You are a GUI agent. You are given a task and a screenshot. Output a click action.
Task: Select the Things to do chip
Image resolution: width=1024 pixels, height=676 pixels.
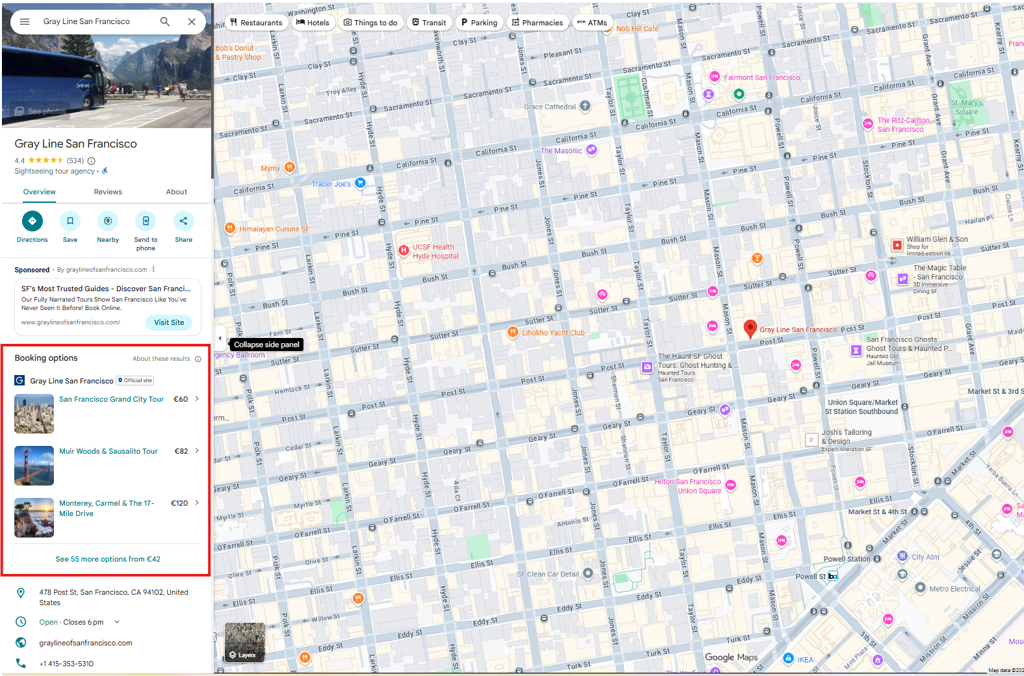coord(370,22)
